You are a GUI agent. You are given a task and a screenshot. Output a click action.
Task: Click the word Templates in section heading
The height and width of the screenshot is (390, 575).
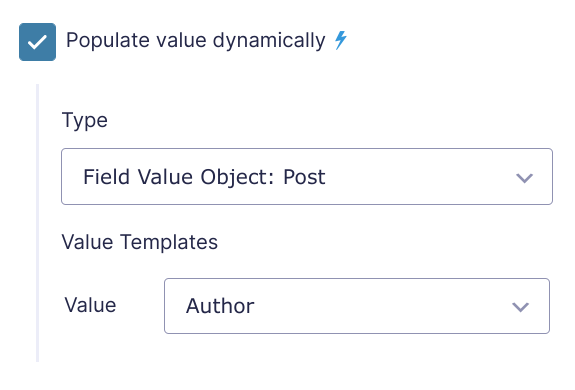169,242
